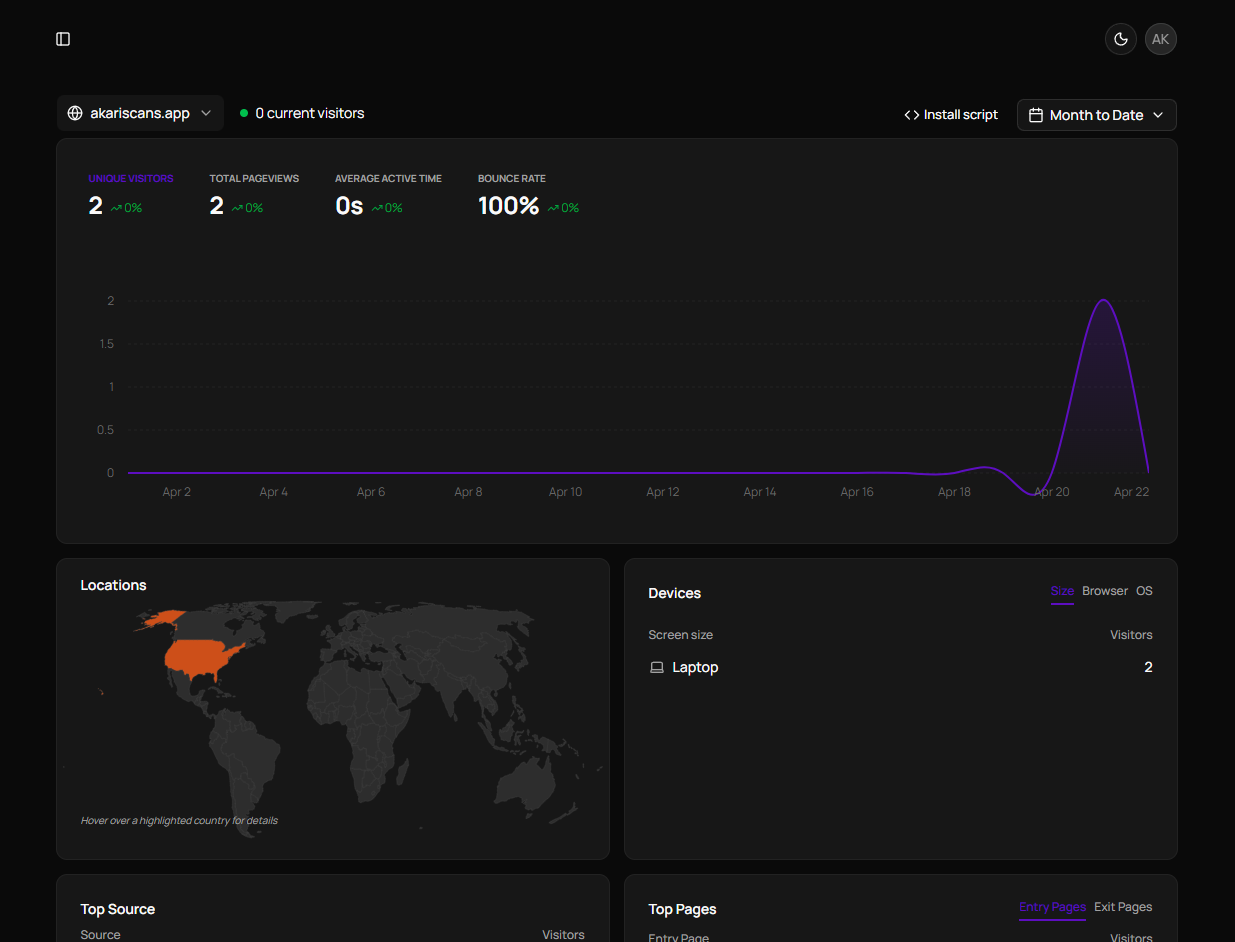Select the Total Pageviews metric
This screenshot has height=942, width=1235.
click(254, 195)
